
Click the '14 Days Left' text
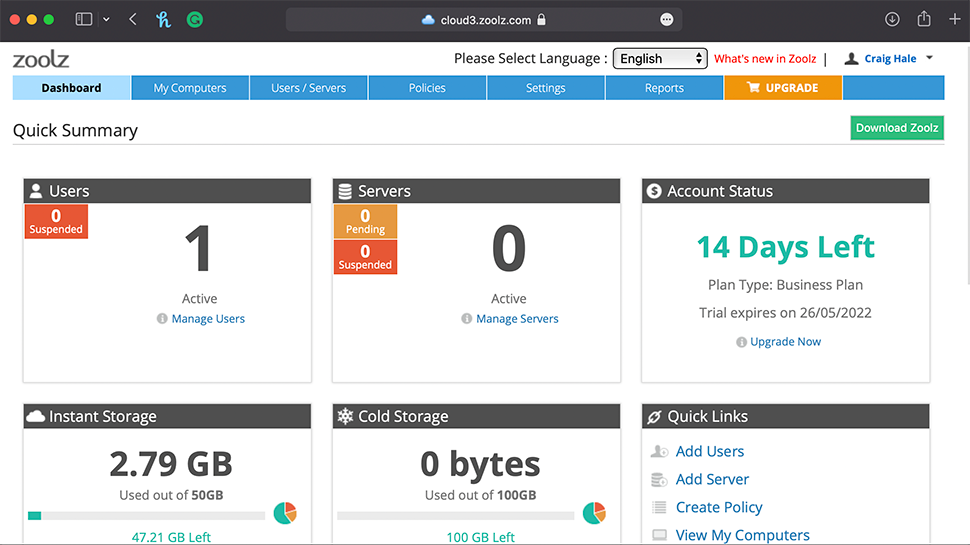pos(786,247)
